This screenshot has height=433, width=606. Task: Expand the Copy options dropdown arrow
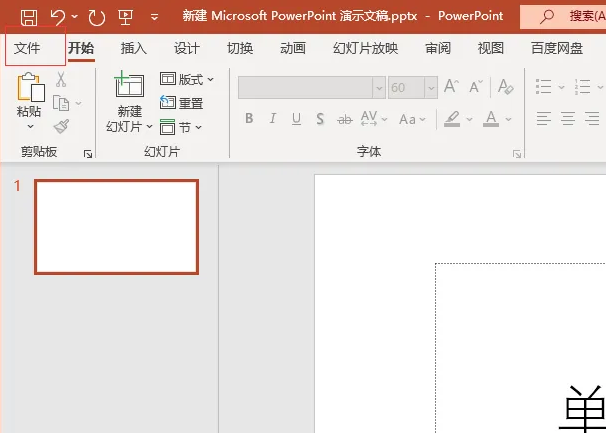pos(78,103)
